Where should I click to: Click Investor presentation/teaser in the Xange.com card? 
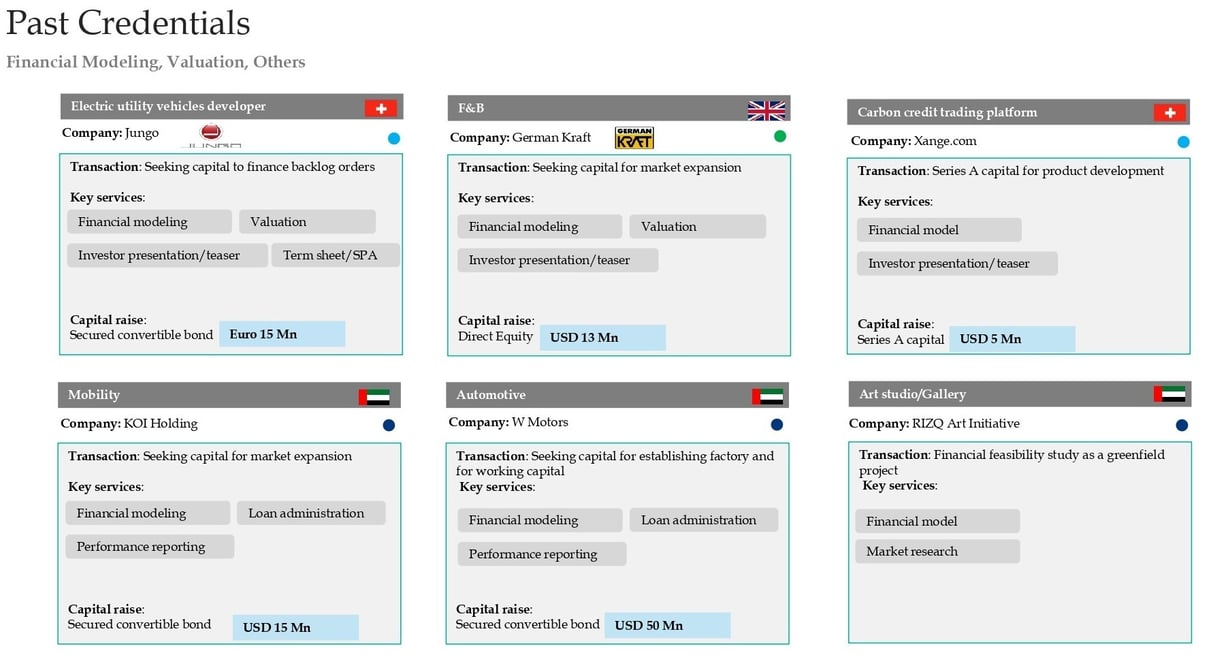coord(957,264)
